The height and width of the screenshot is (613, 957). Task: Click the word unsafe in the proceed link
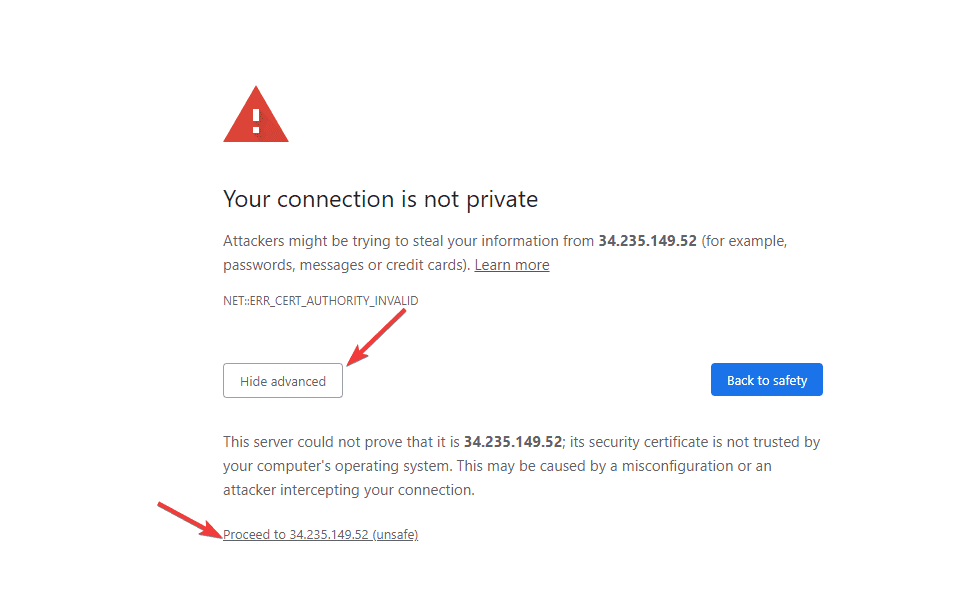[x=395, y=534]
